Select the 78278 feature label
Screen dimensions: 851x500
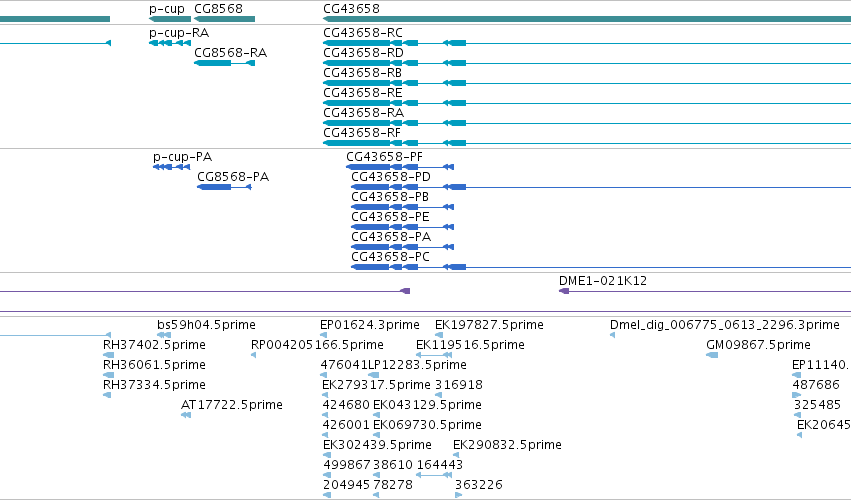click(x=393, y=485)
